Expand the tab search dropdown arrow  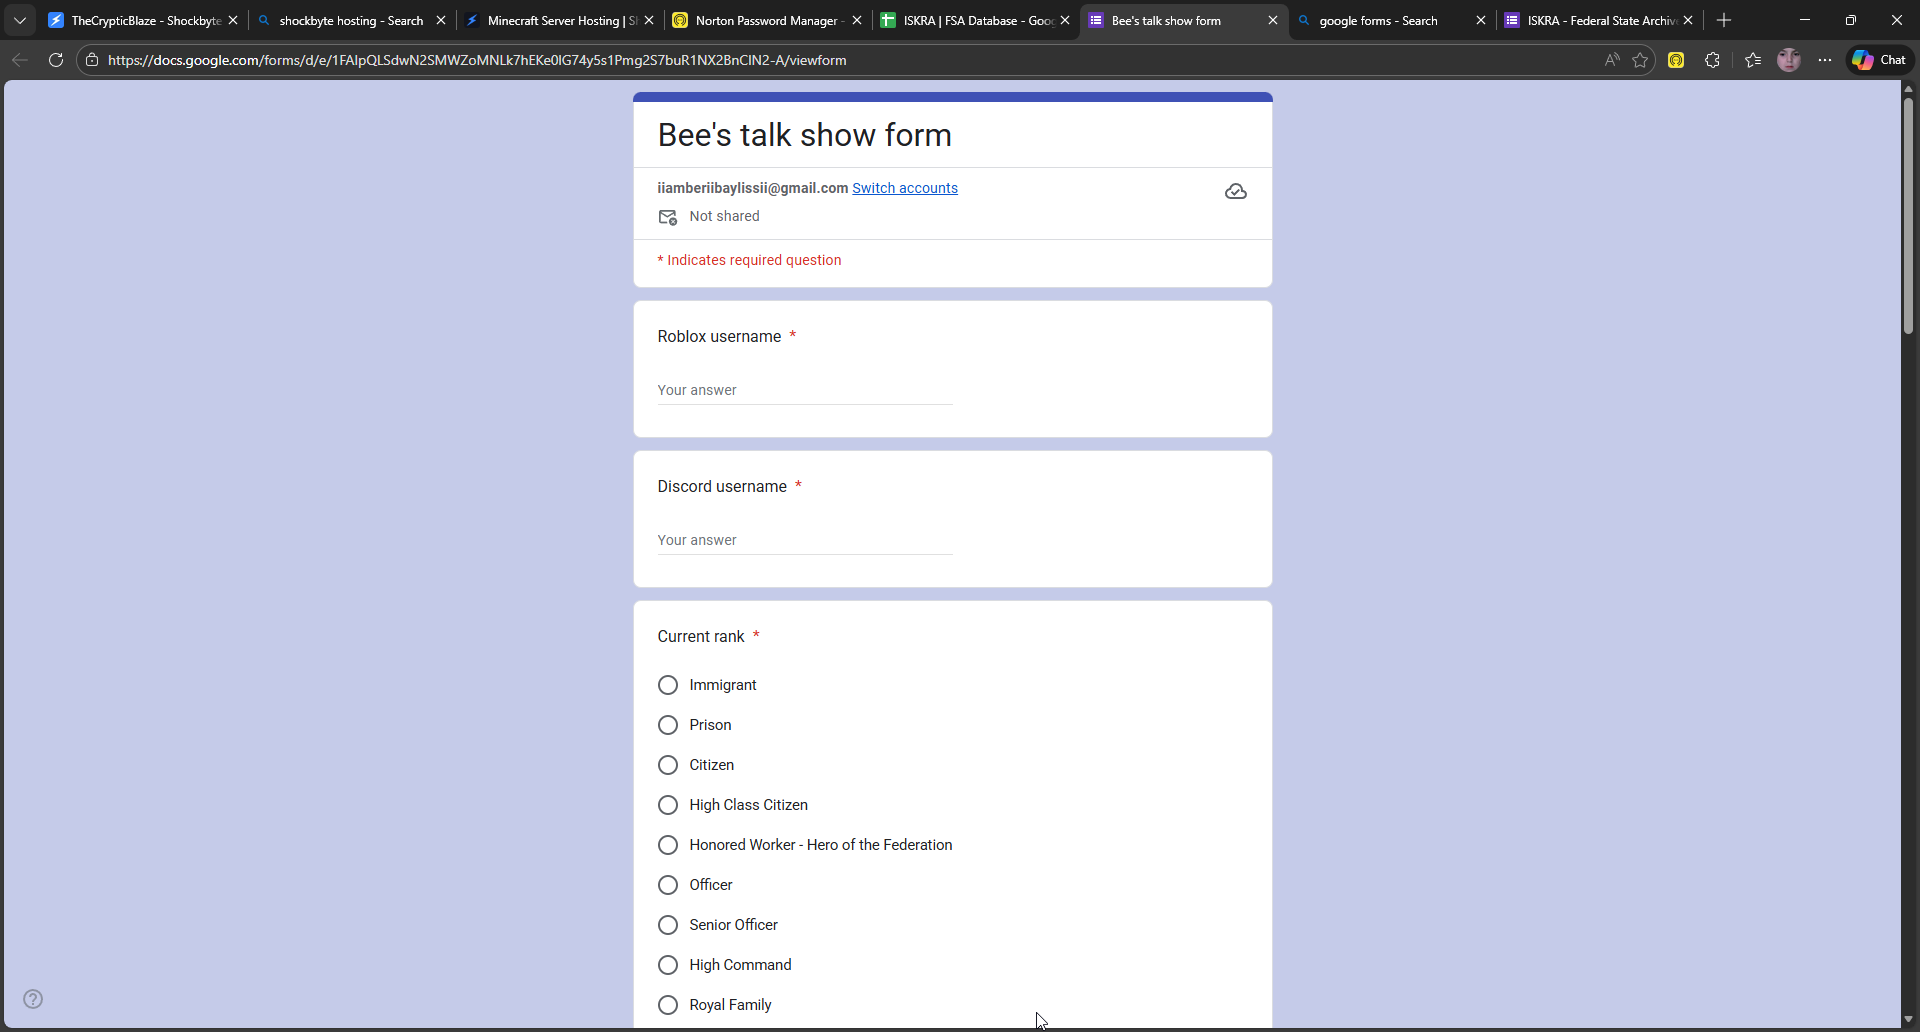pyautogui.click(x=20, y=20)
